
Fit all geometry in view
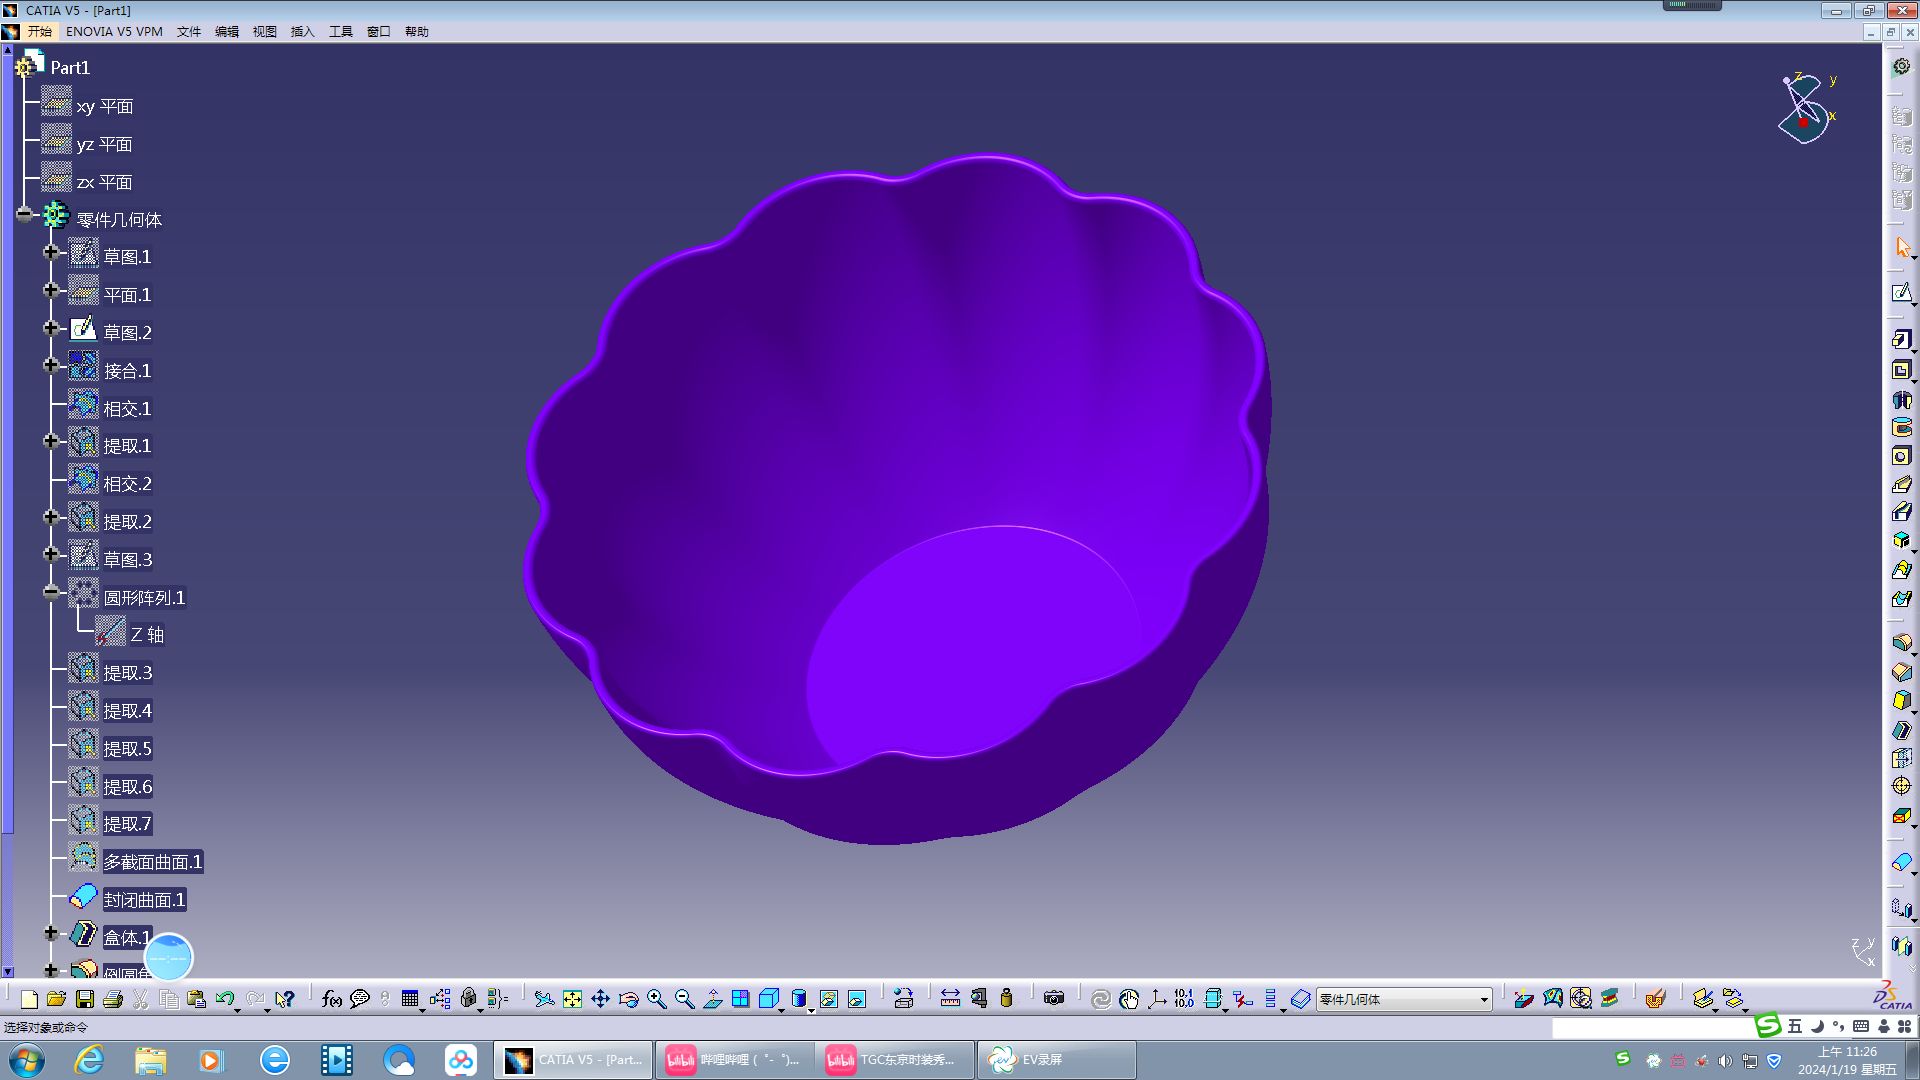coord(572,999)
